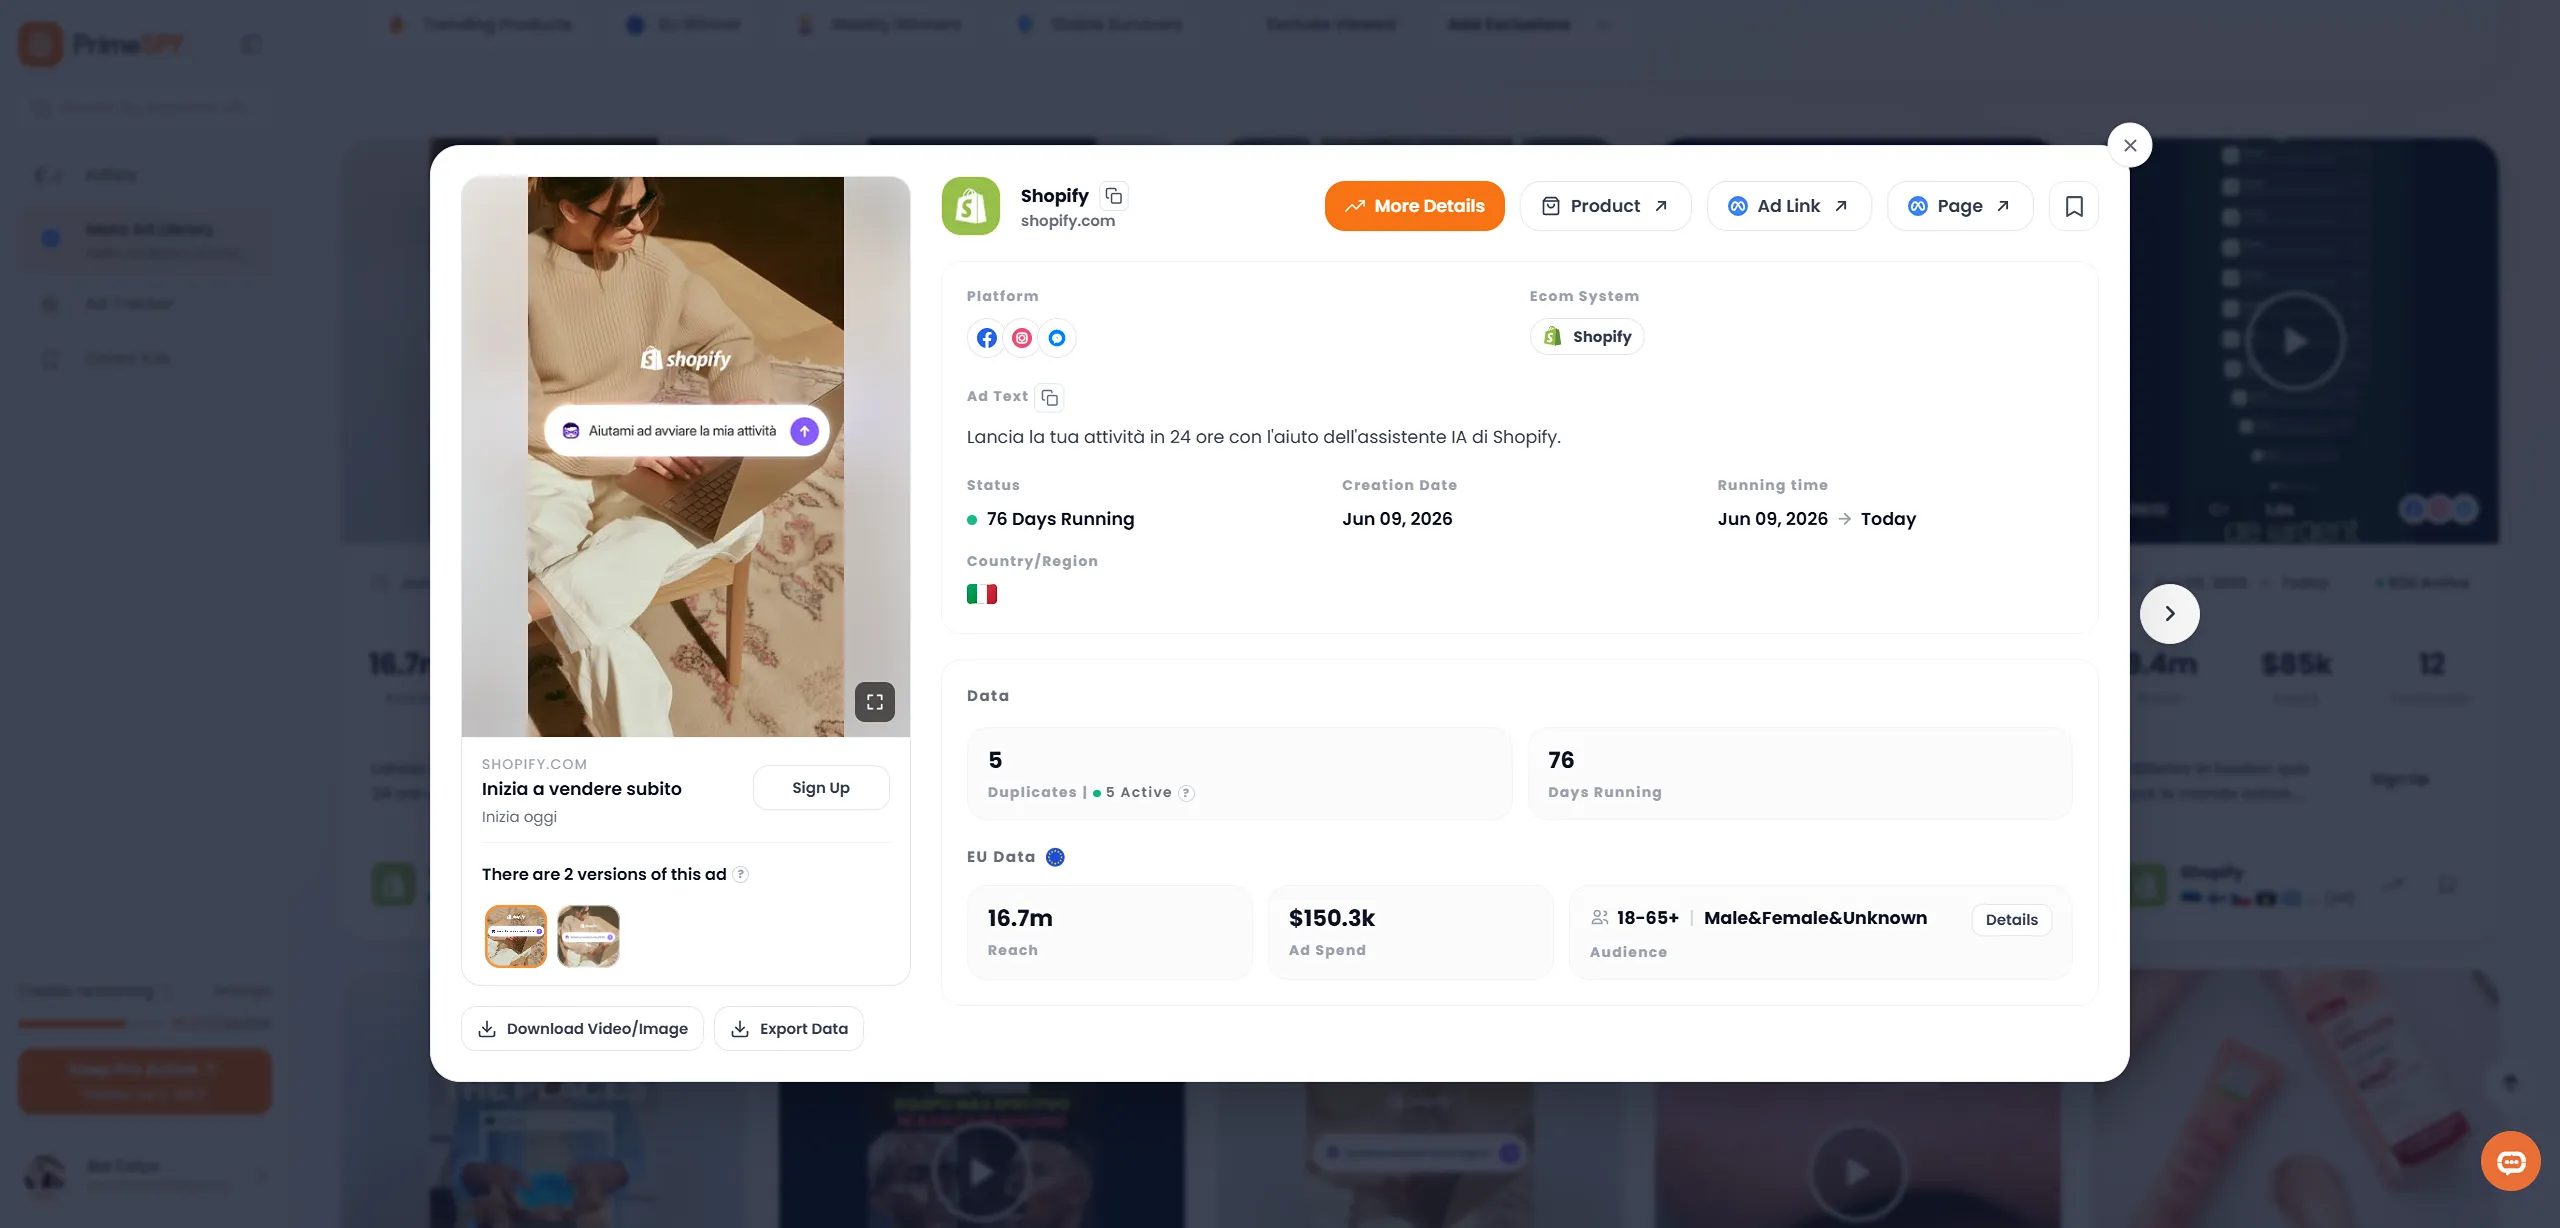Open the orange chat support widget
This screenshot has width=2560, height=1228.
click(2510, 1161)
